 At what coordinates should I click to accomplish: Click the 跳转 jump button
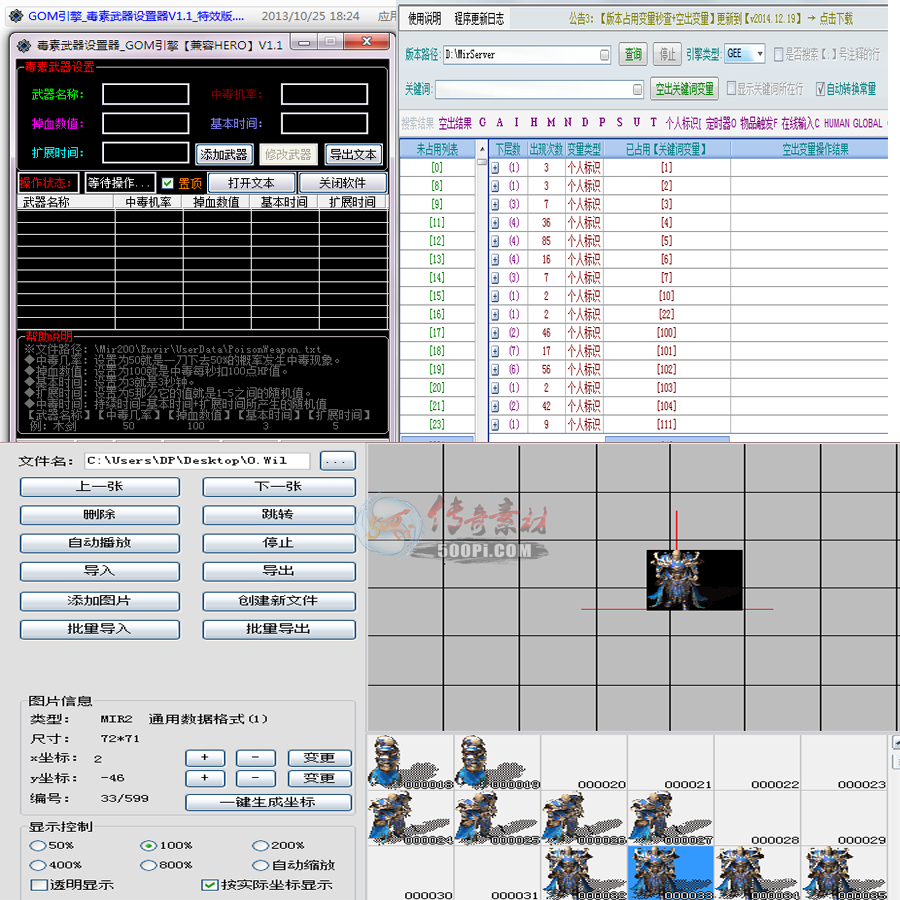(279, 515)
